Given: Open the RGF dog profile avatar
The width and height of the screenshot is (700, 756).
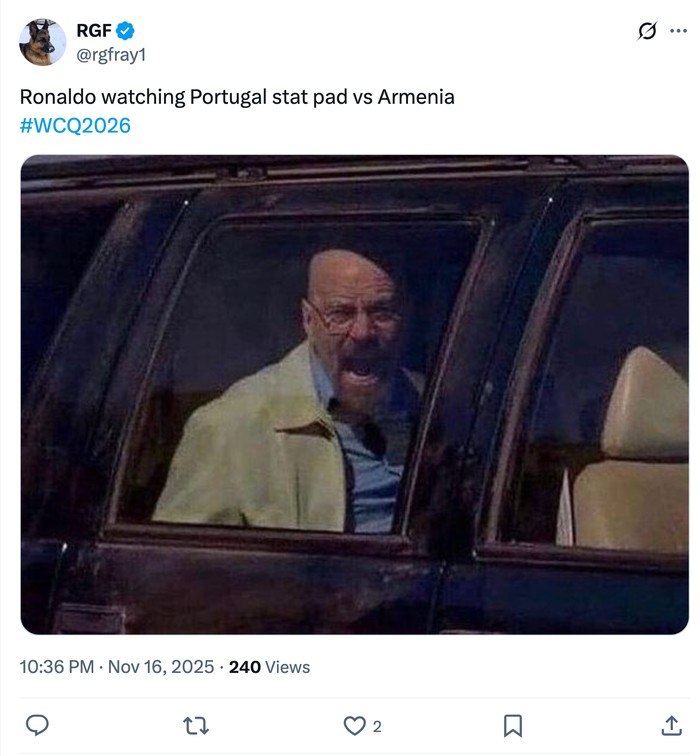Looking at the screenshot, I should [x=43, y=42].
